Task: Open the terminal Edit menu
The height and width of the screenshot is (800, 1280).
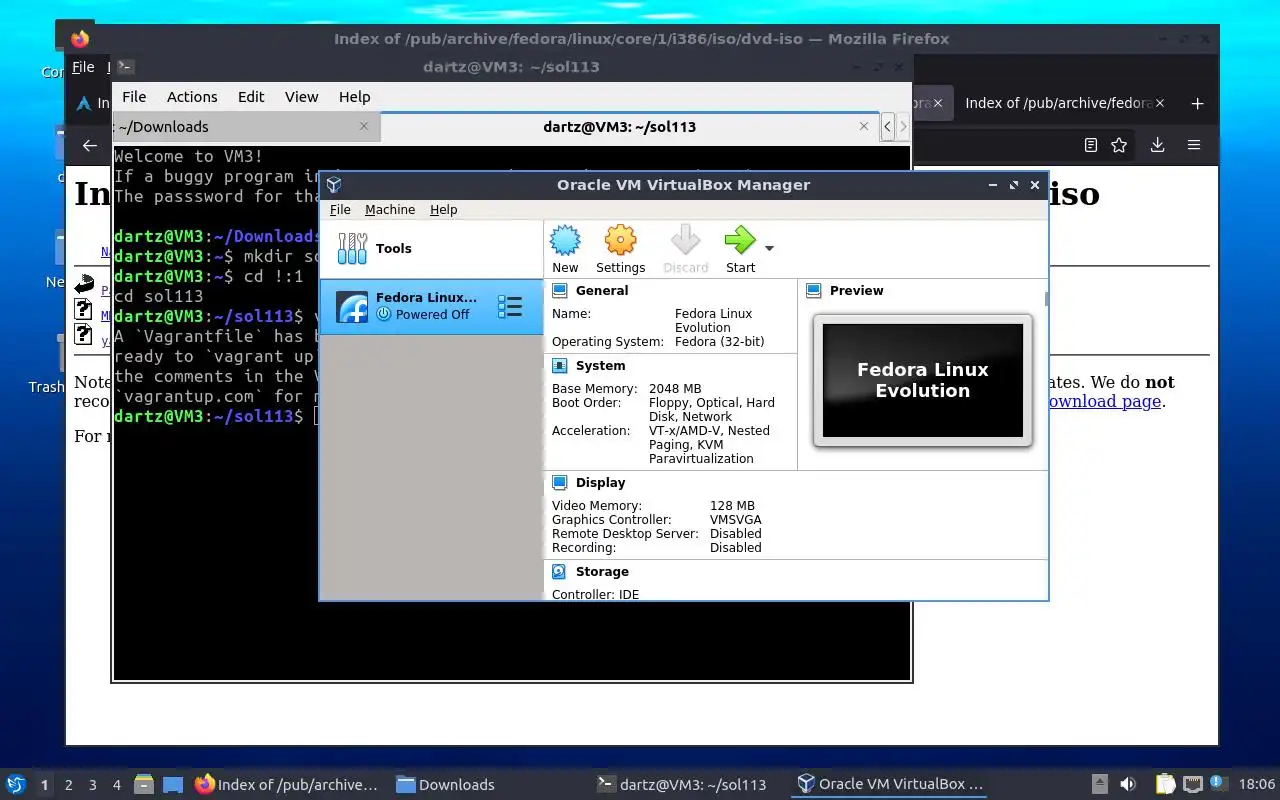Action: 251,96
